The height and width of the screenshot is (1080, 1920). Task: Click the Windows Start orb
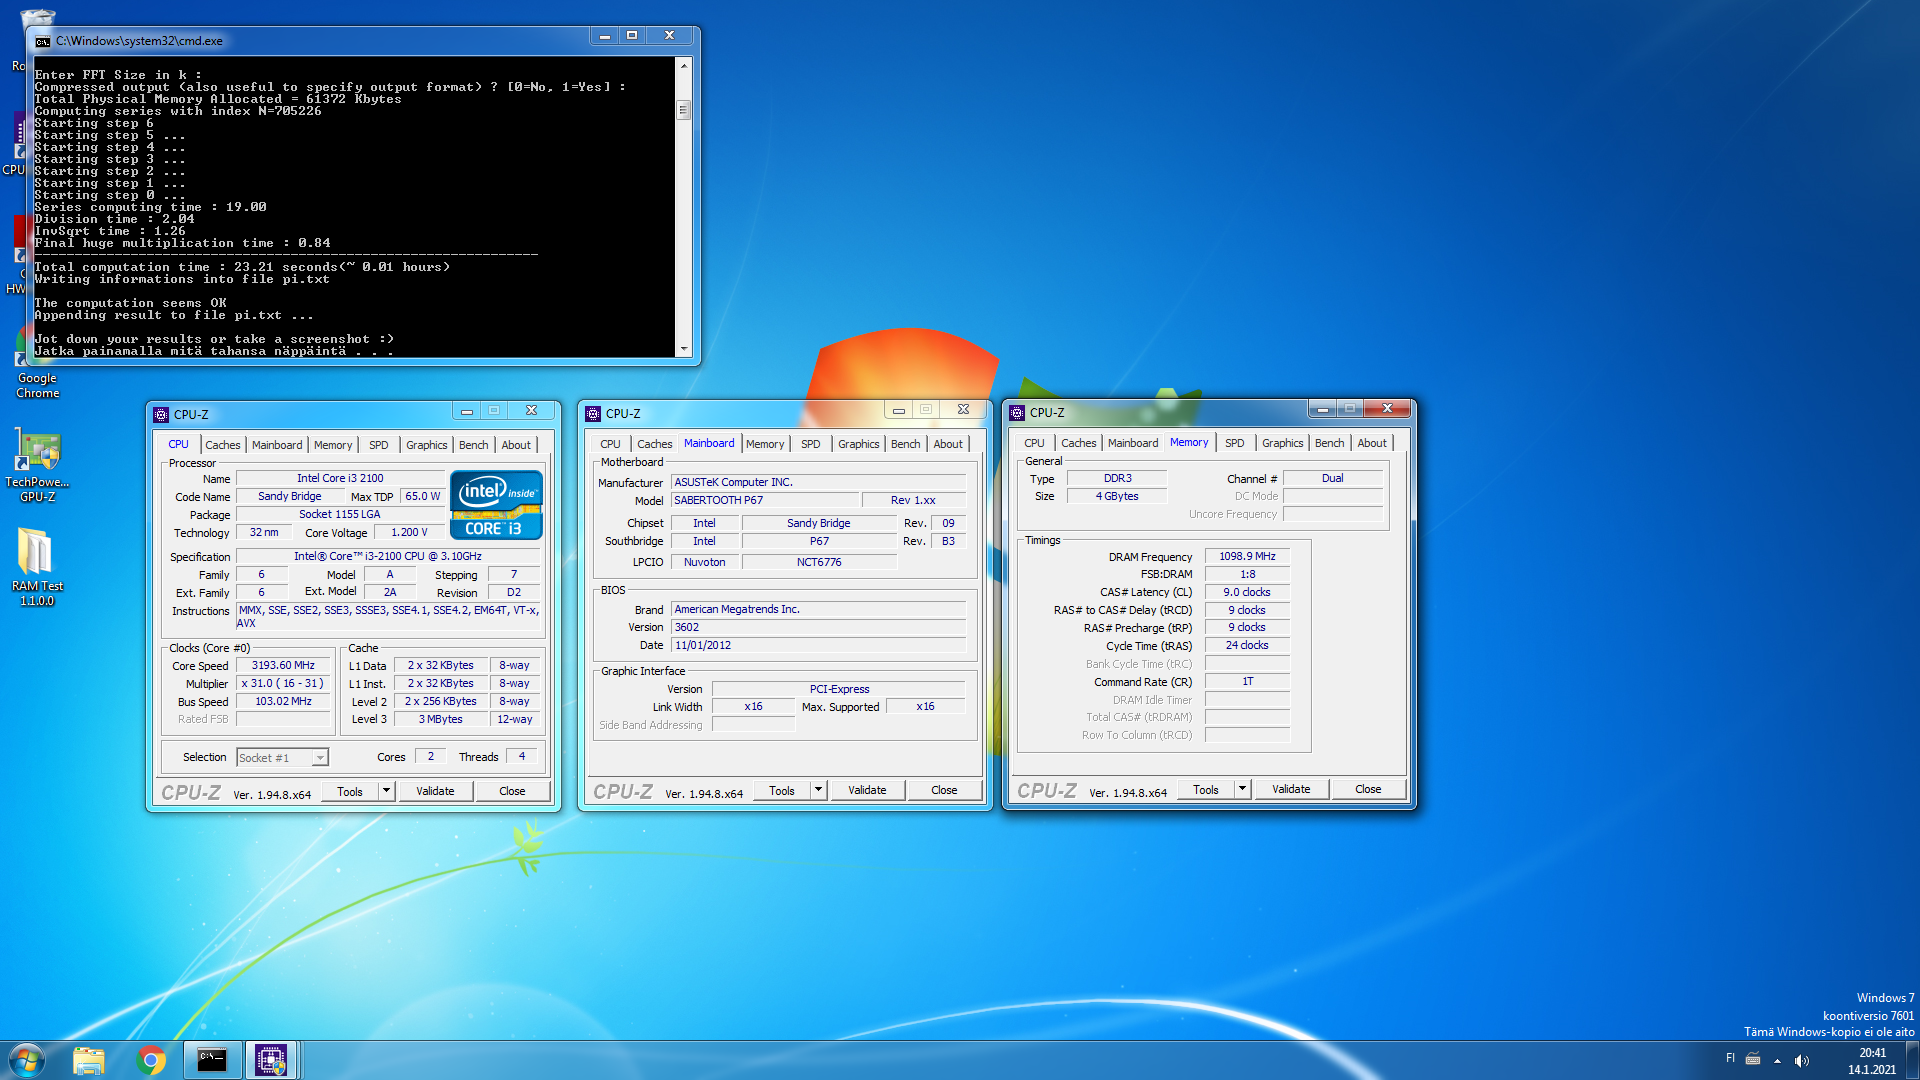pos(27,1060)
